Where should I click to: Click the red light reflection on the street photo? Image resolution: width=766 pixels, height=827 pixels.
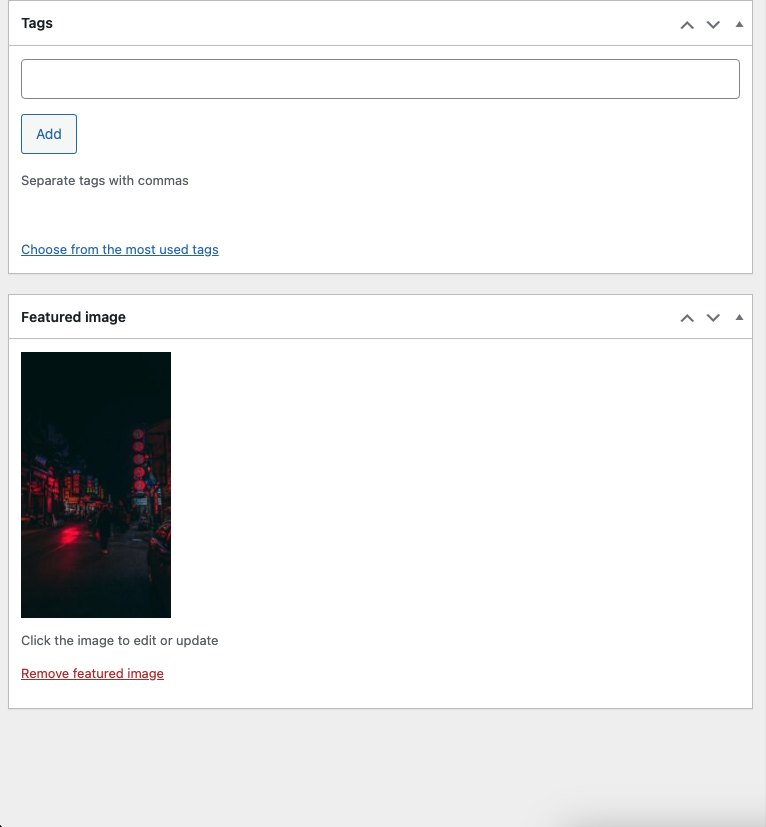coord(70,537)
